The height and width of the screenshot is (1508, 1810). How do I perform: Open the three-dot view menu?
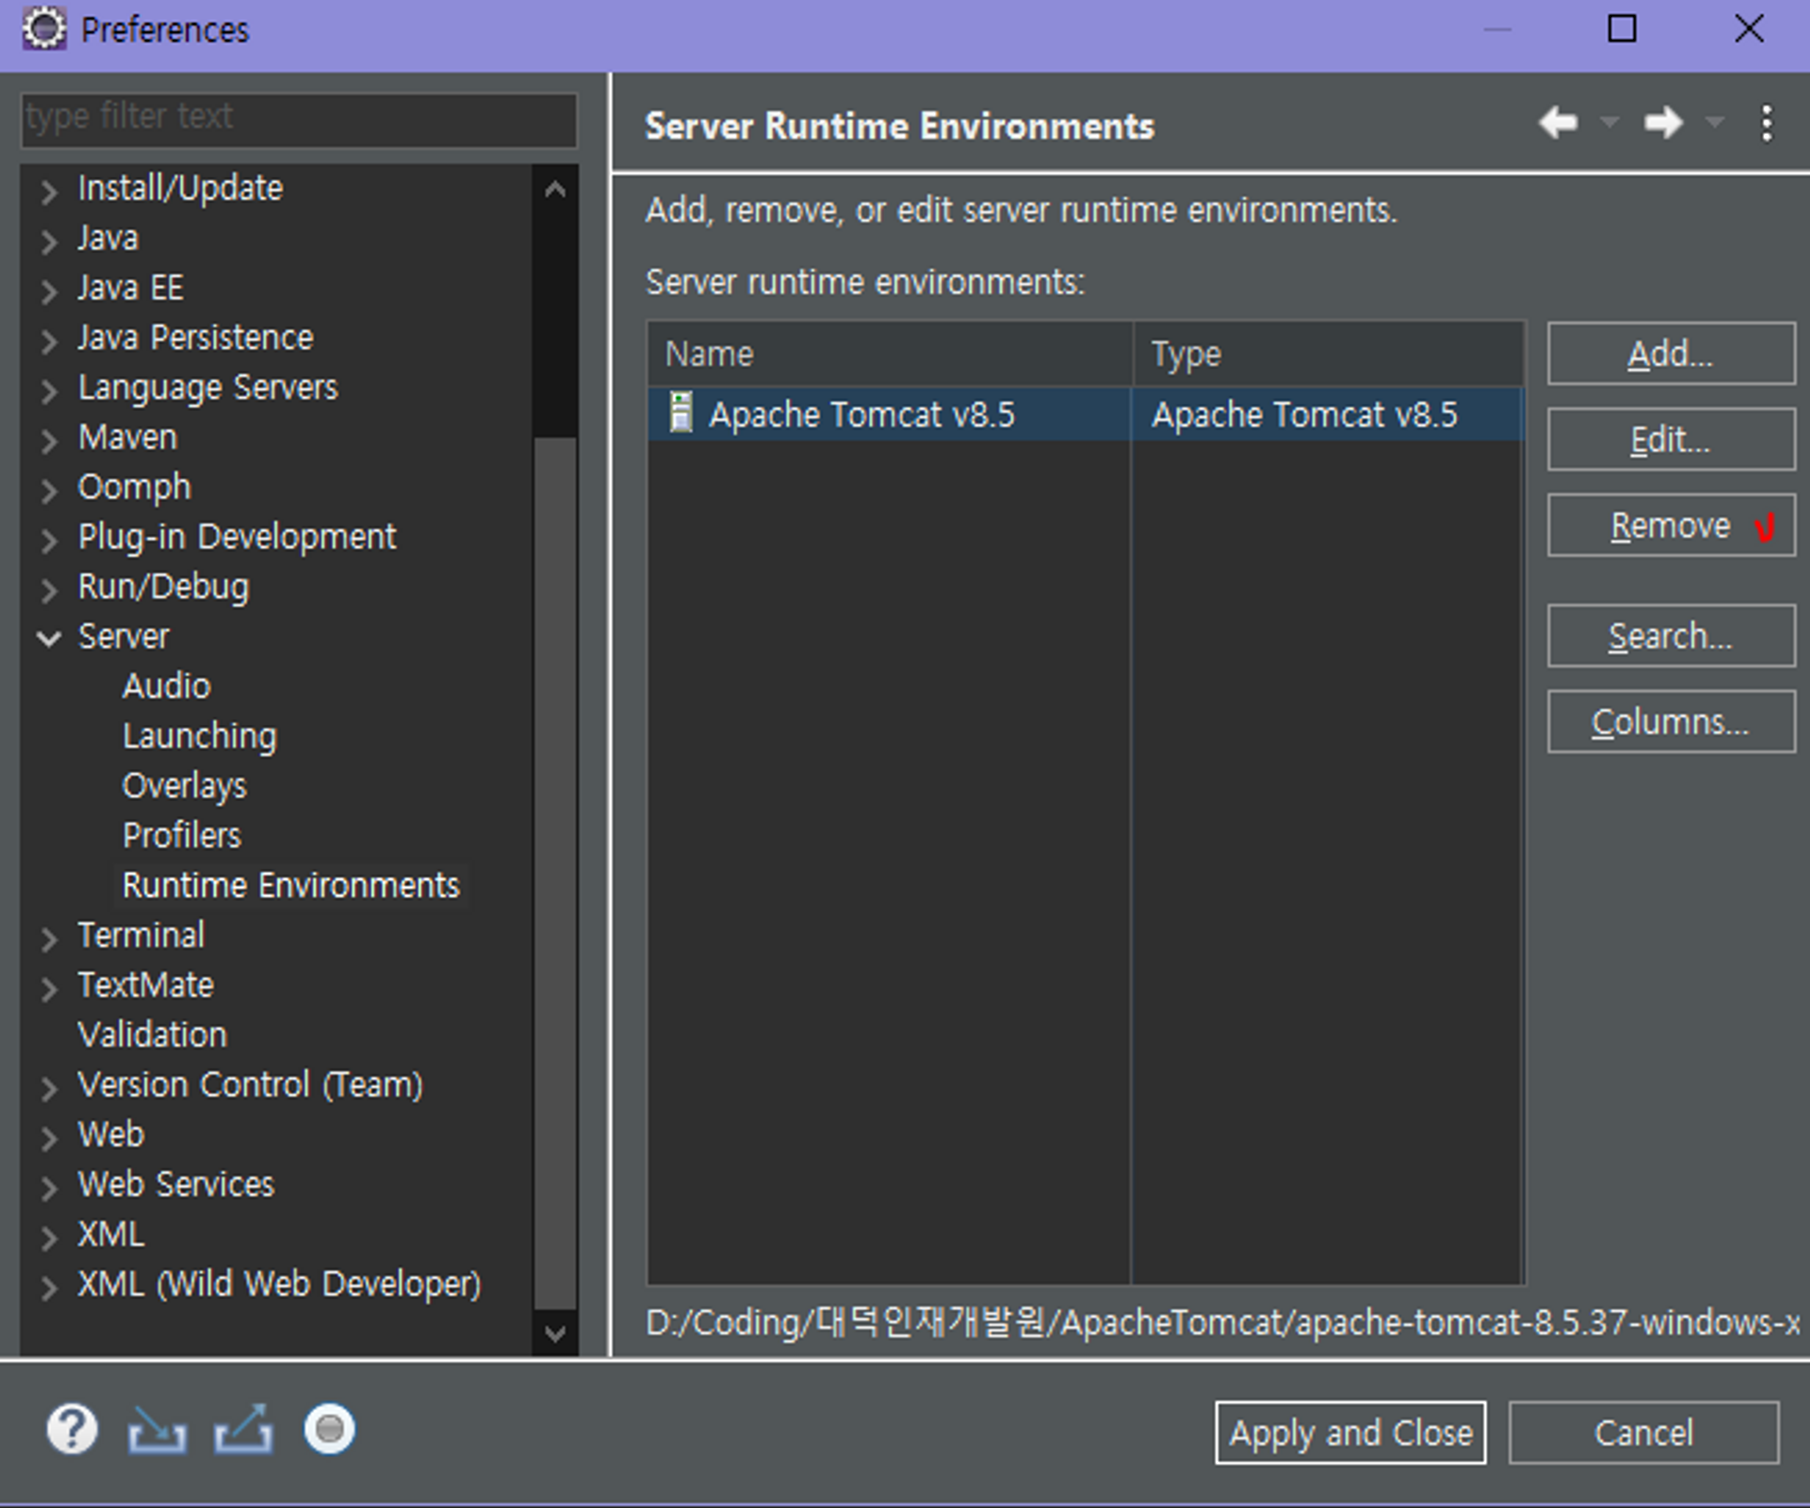[1767, 123]
